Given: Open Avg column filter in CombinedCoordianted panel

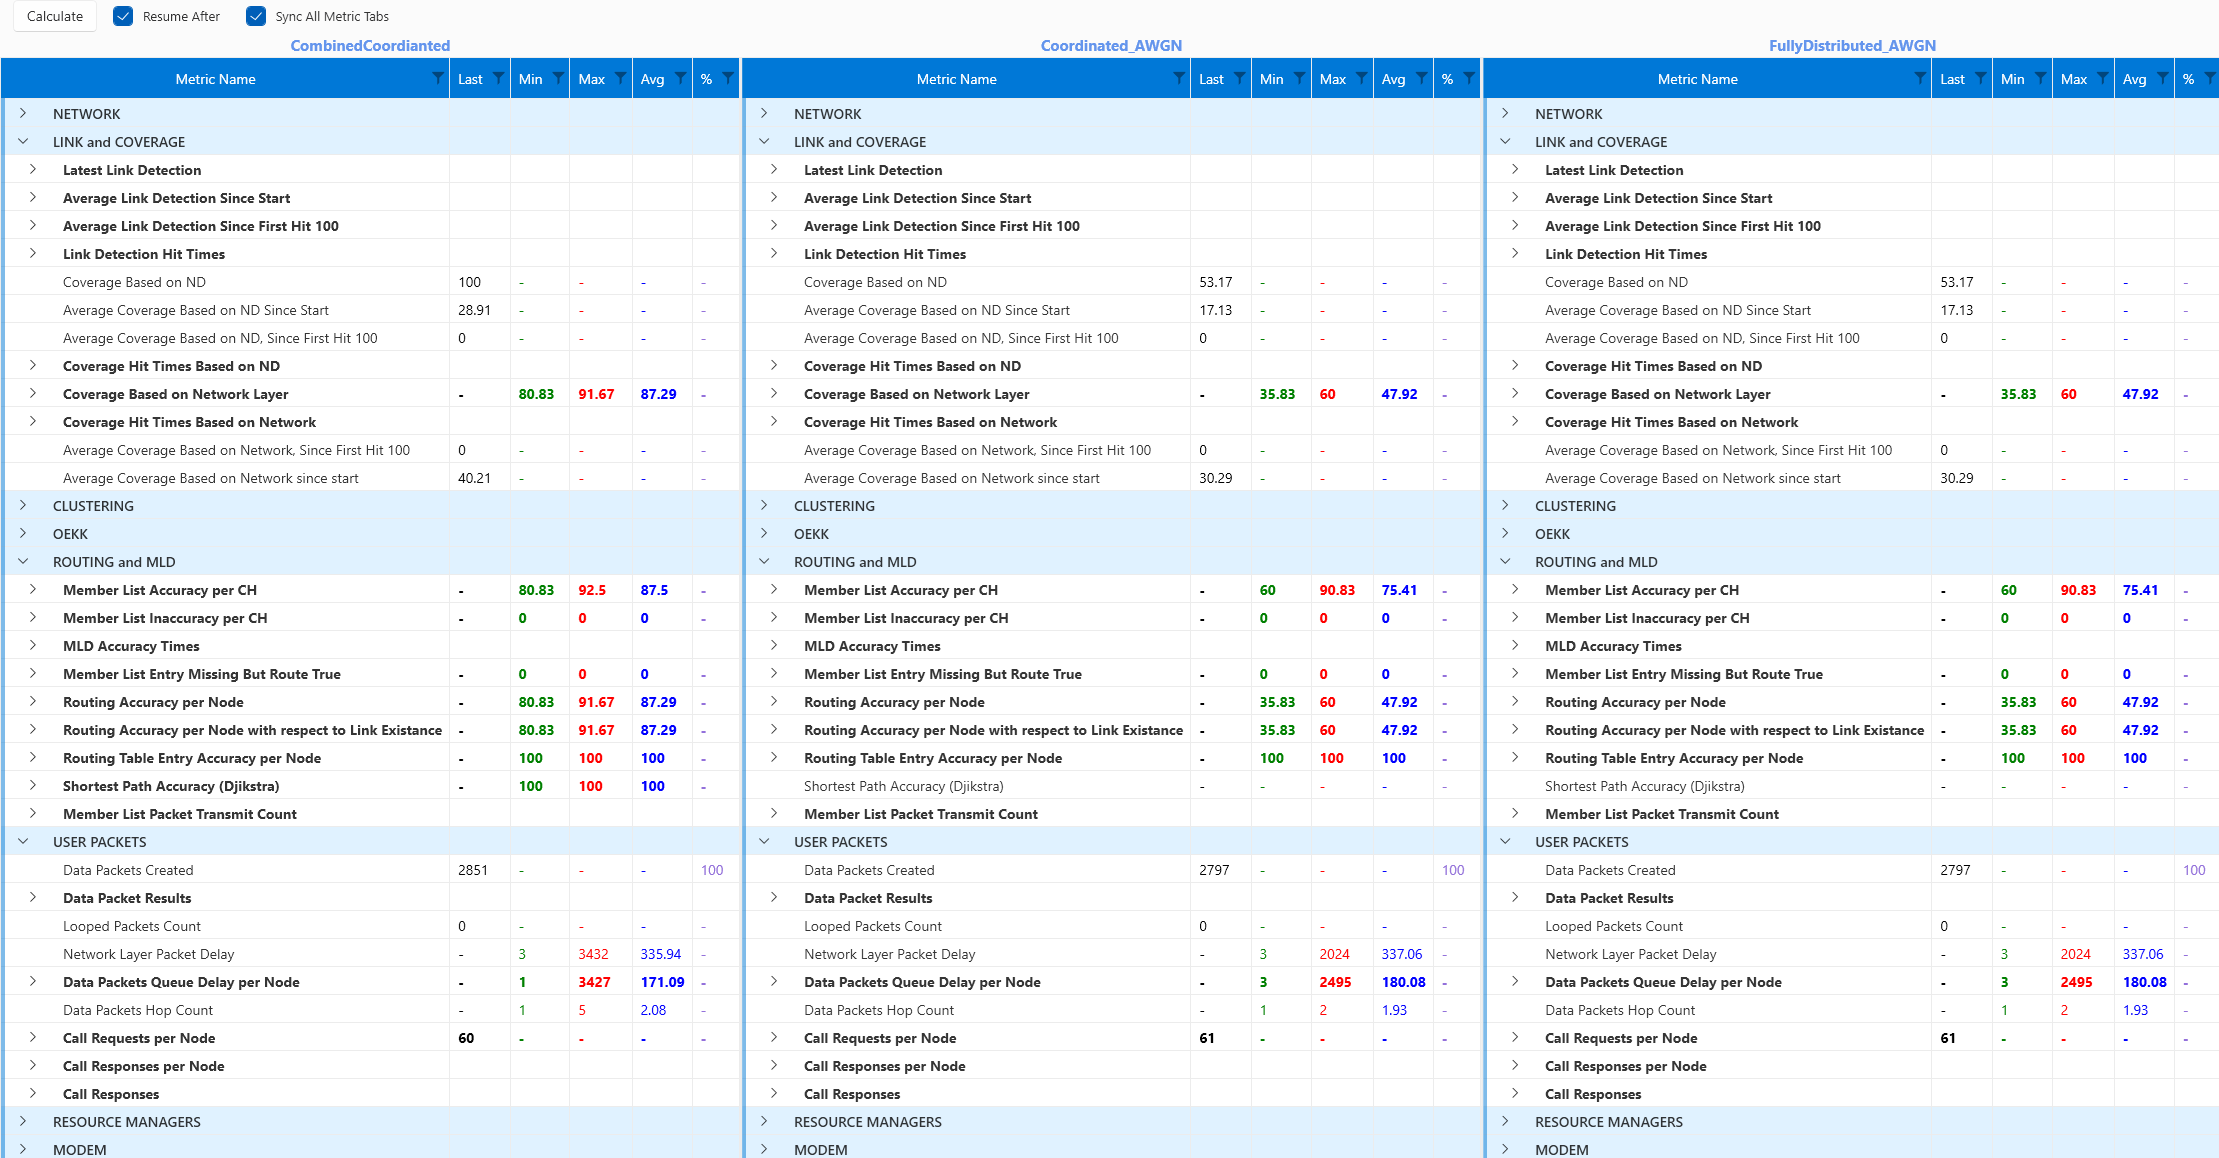Looking at the screenshot, I should pyautogui.click(x=681, y=78).
